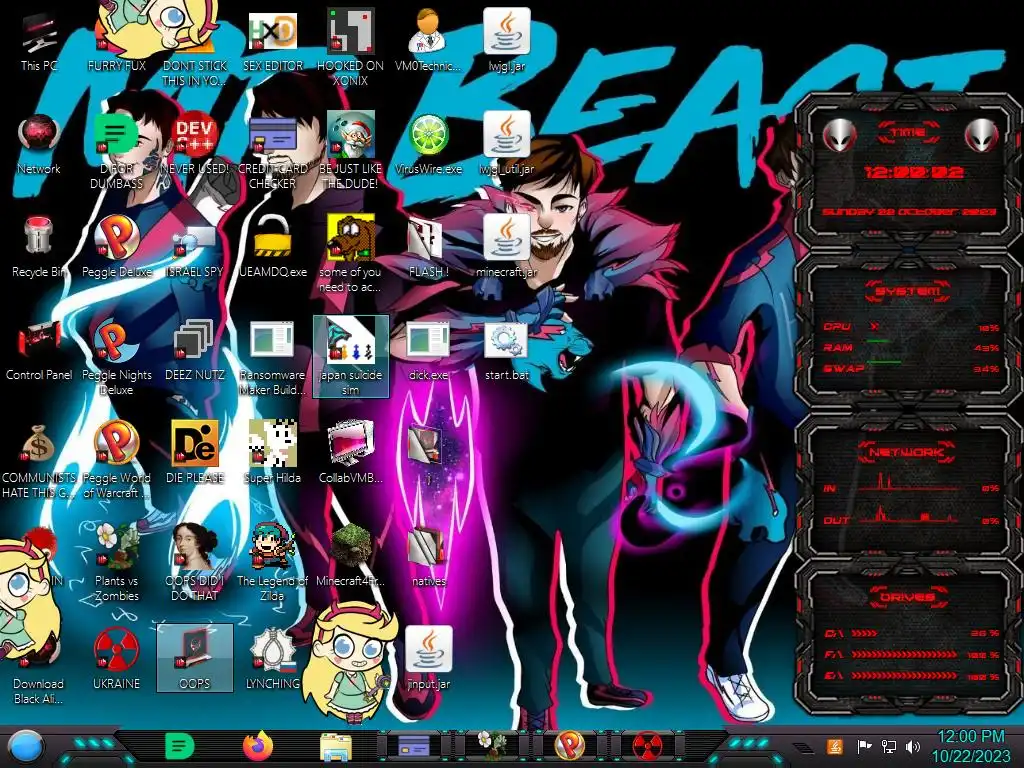Select the folder named j
This screenshot has height=768, width=1024.
point(428,453)
